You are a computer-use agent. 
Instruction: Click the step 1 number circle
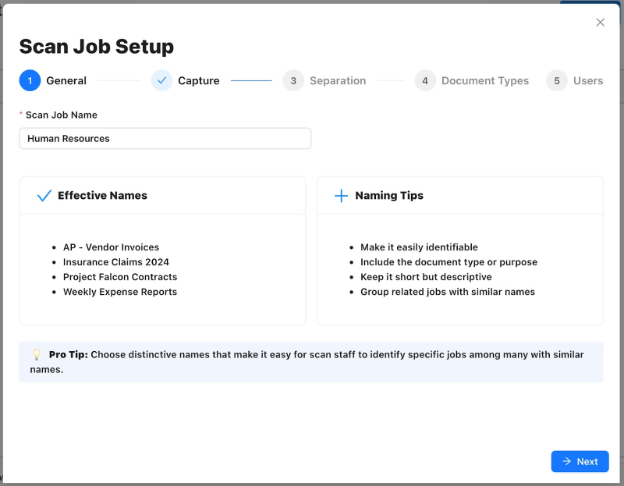click(x=30, y=81)
